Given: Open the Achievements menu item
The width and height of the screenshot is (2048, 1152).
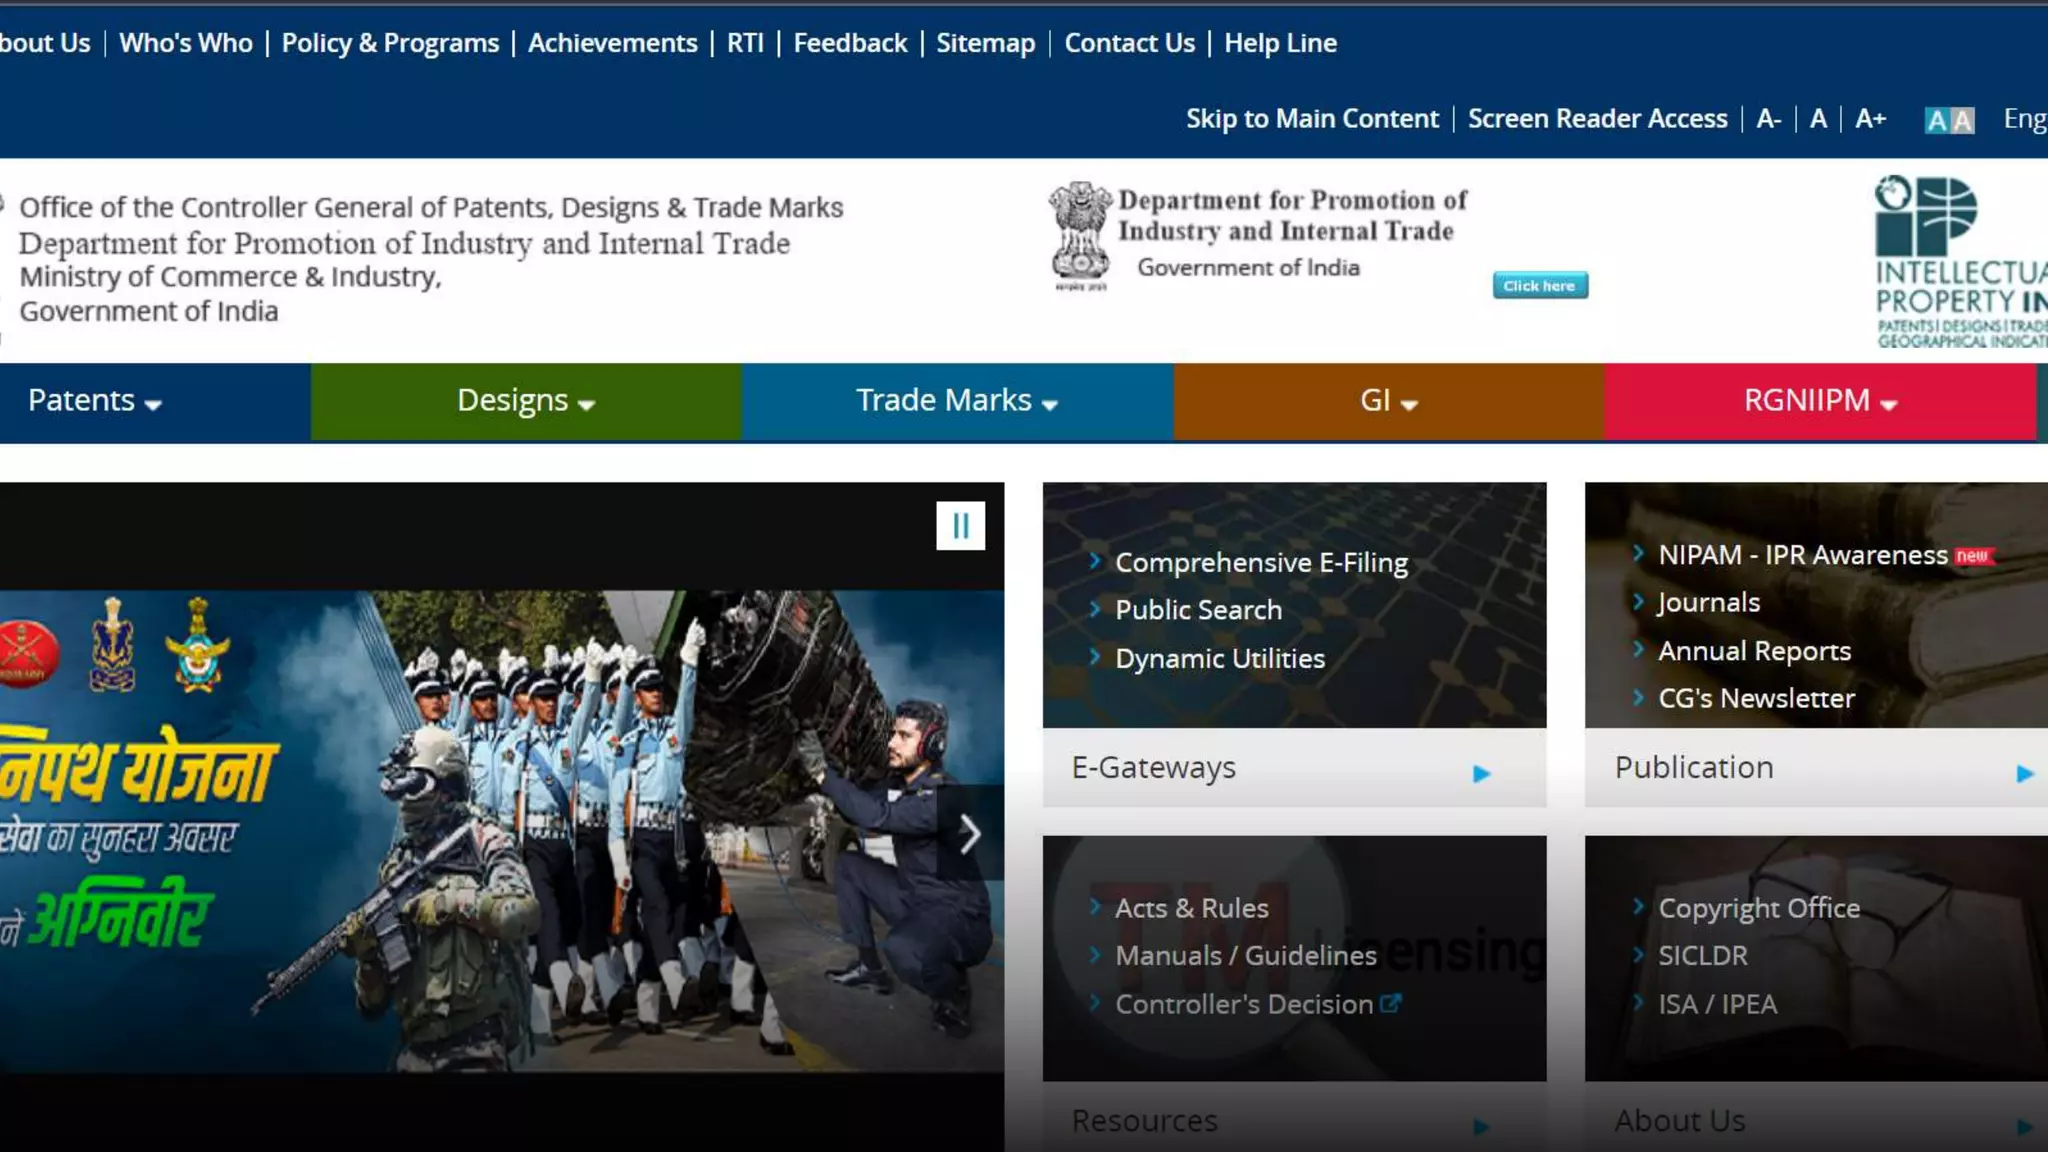Looking at the screenshot, I should tap(612, 43).
